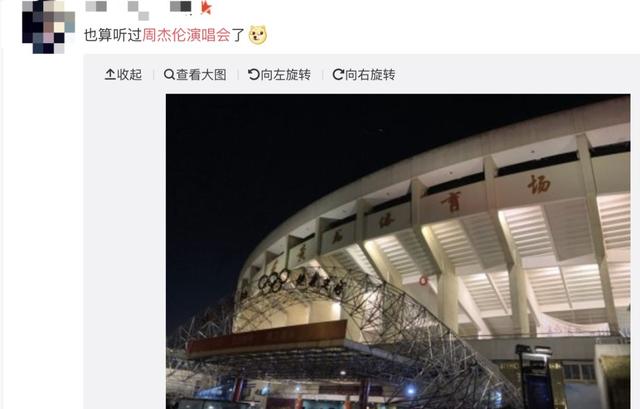640x409 pixels.
Task: Click the counterclockwise rotate-left arrow icon
Action: 253,74
